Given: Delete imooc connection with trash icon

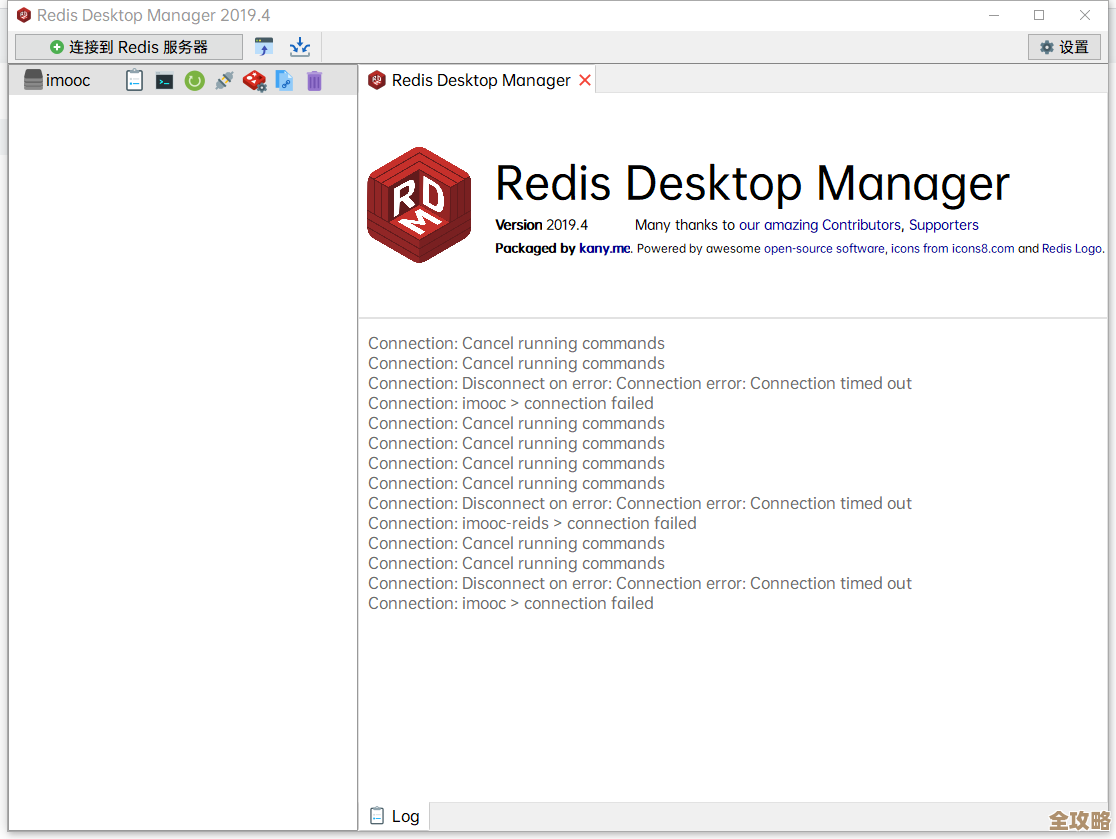Looking at the screenshot, I should (314, 81).
